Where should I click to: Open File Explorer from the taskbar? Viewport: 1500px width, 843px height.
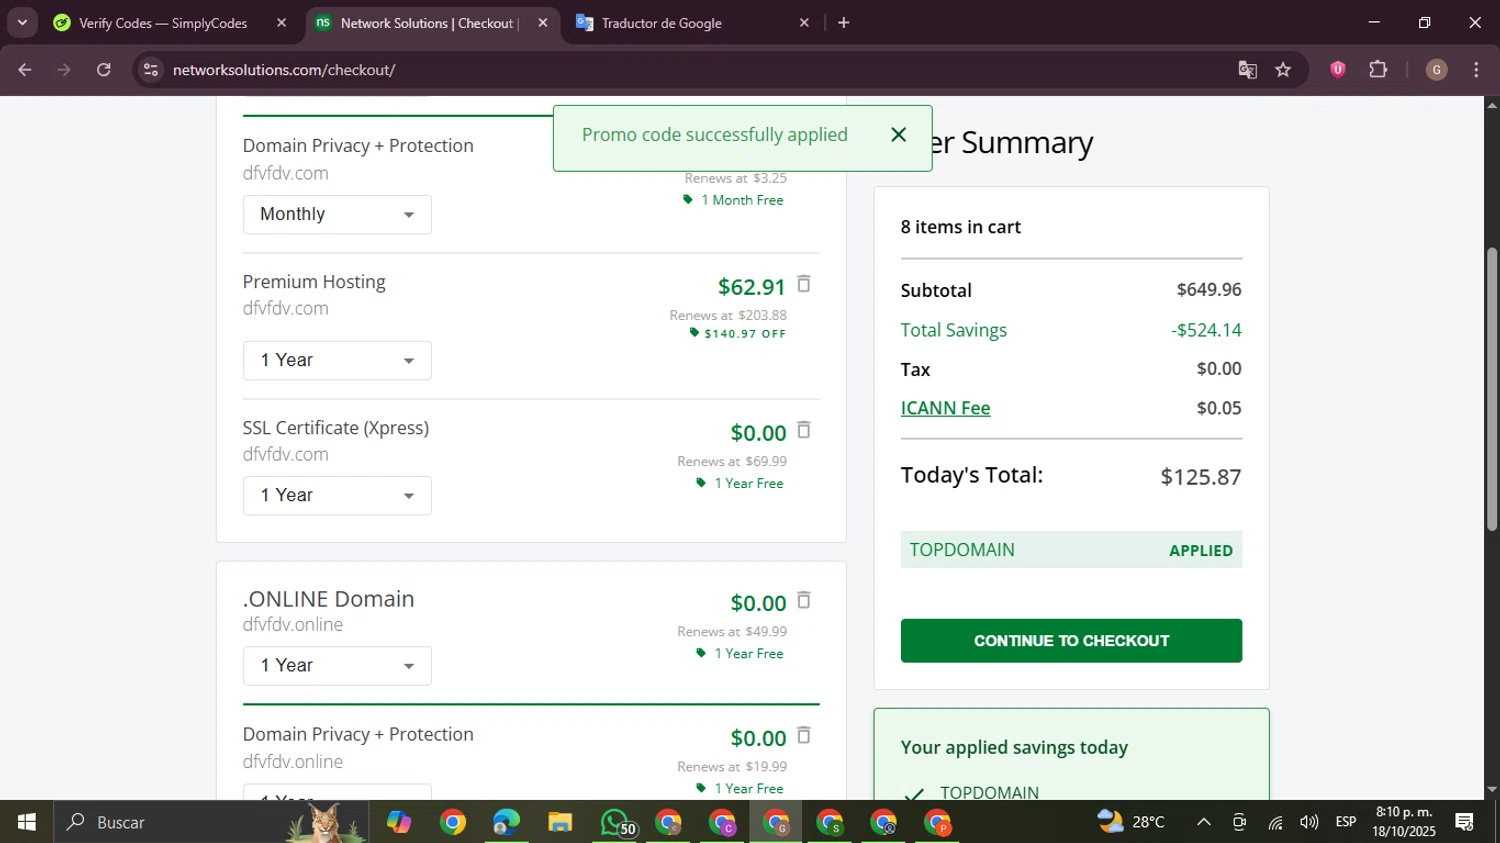click(x=560, y=822)
